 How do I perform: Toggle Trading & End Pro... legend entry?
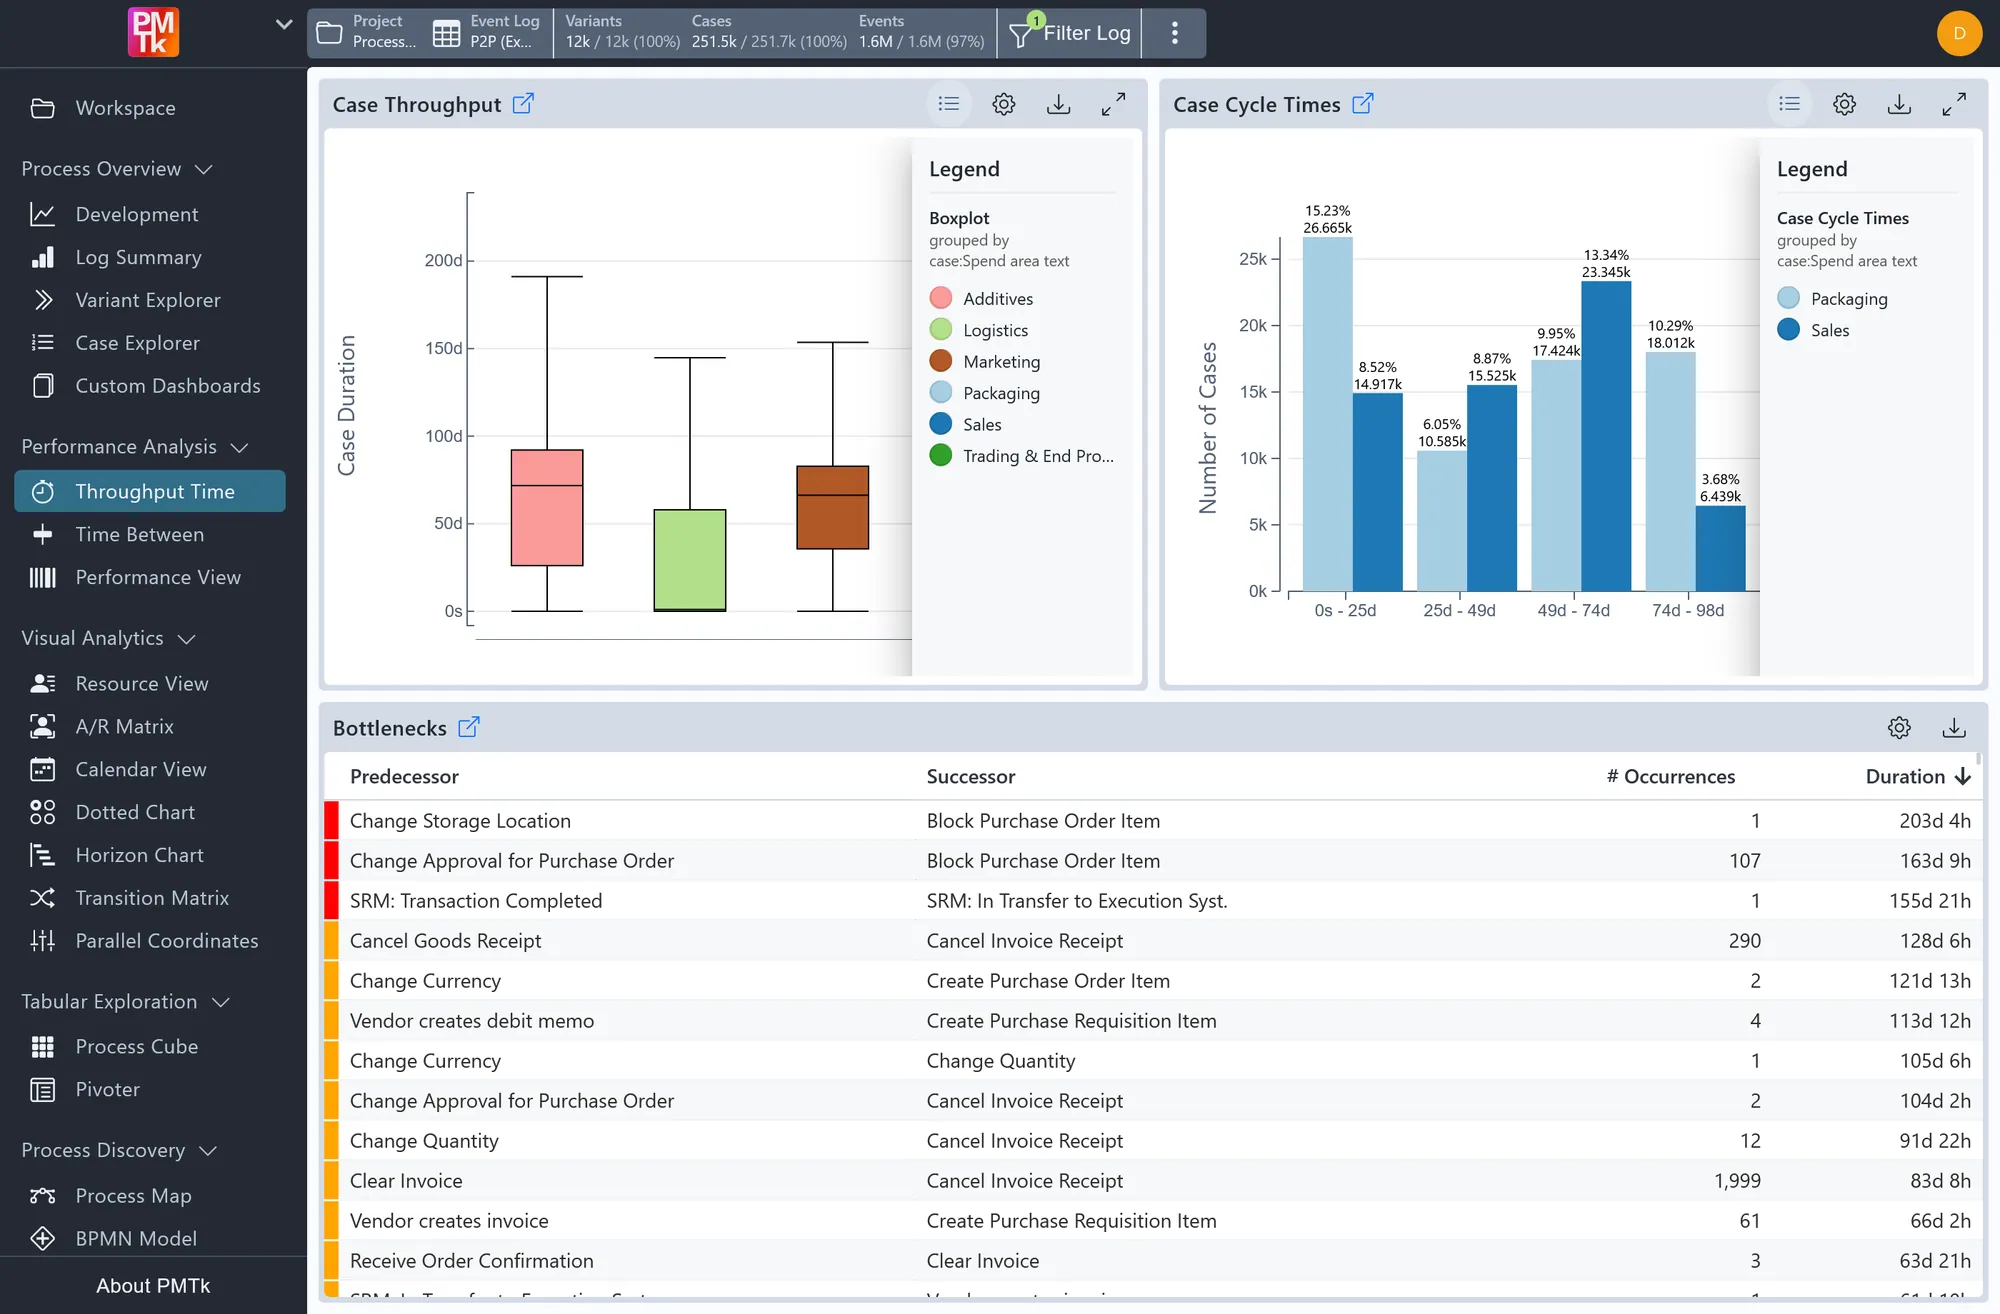pos(1021,455)
